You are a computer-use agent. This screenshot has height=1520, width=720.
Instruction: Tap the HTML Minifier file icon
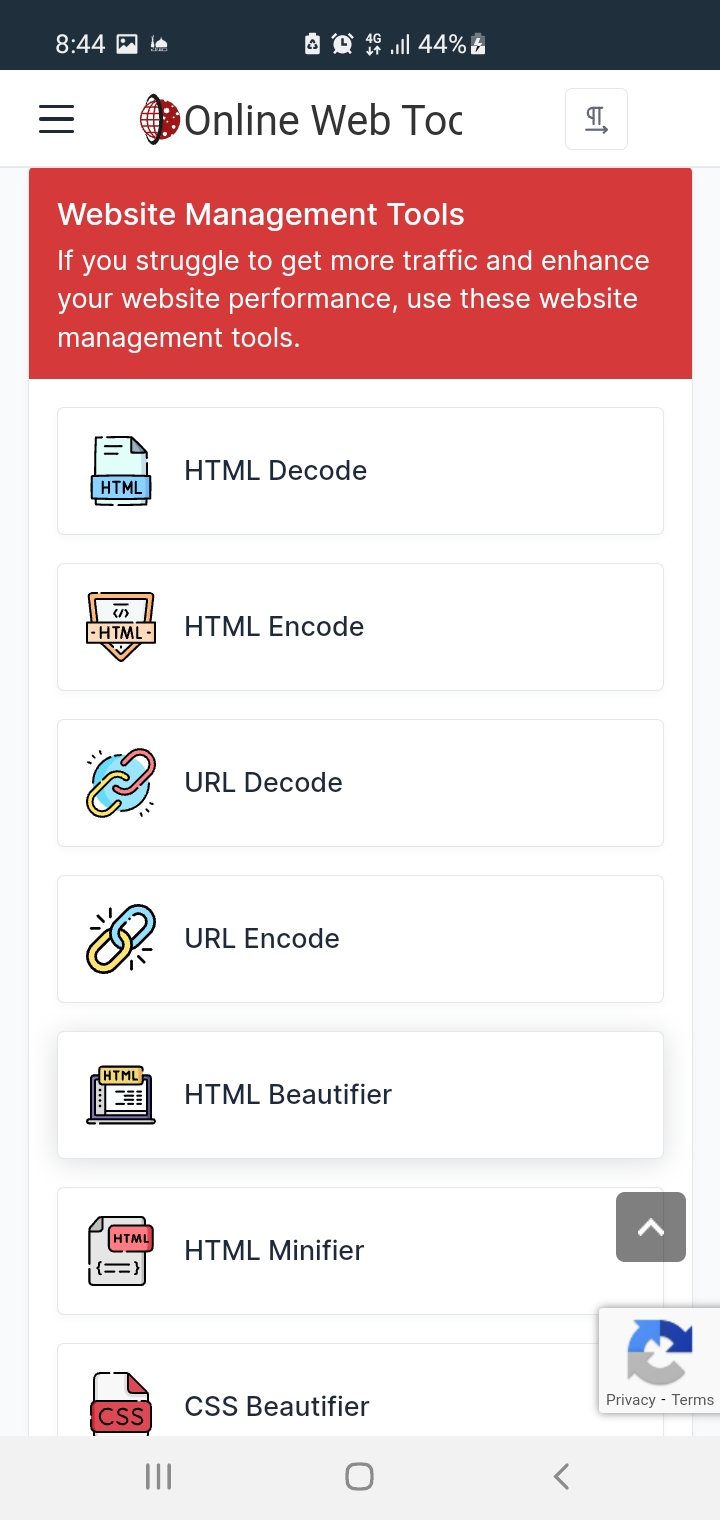pyautogui.click(x=121, y=1251)
